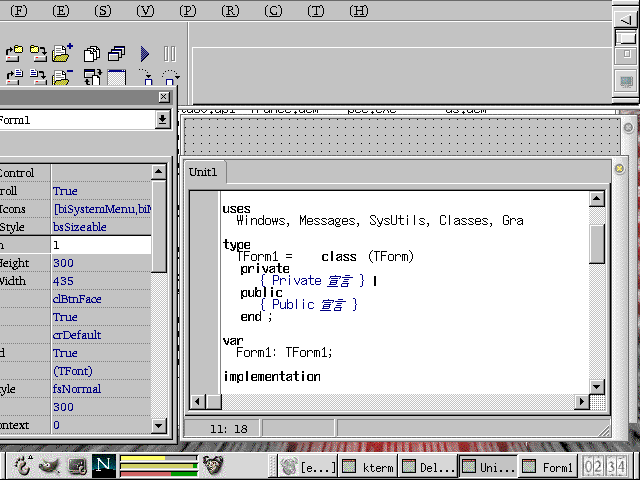The width and height of the screenshot is (640, 480).
Task: Select the Unit1 editor tab
Action: pos(206,172)
